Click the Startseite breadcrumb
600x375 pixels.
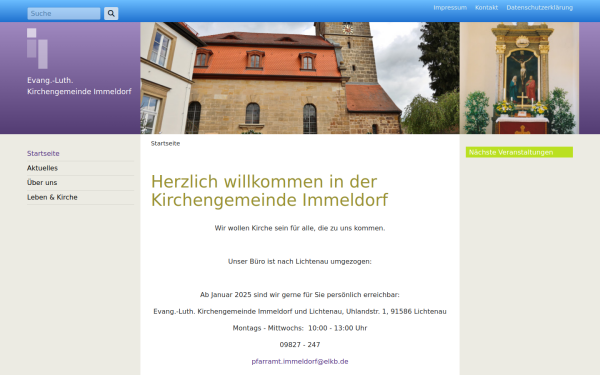(x=165, y=143)
